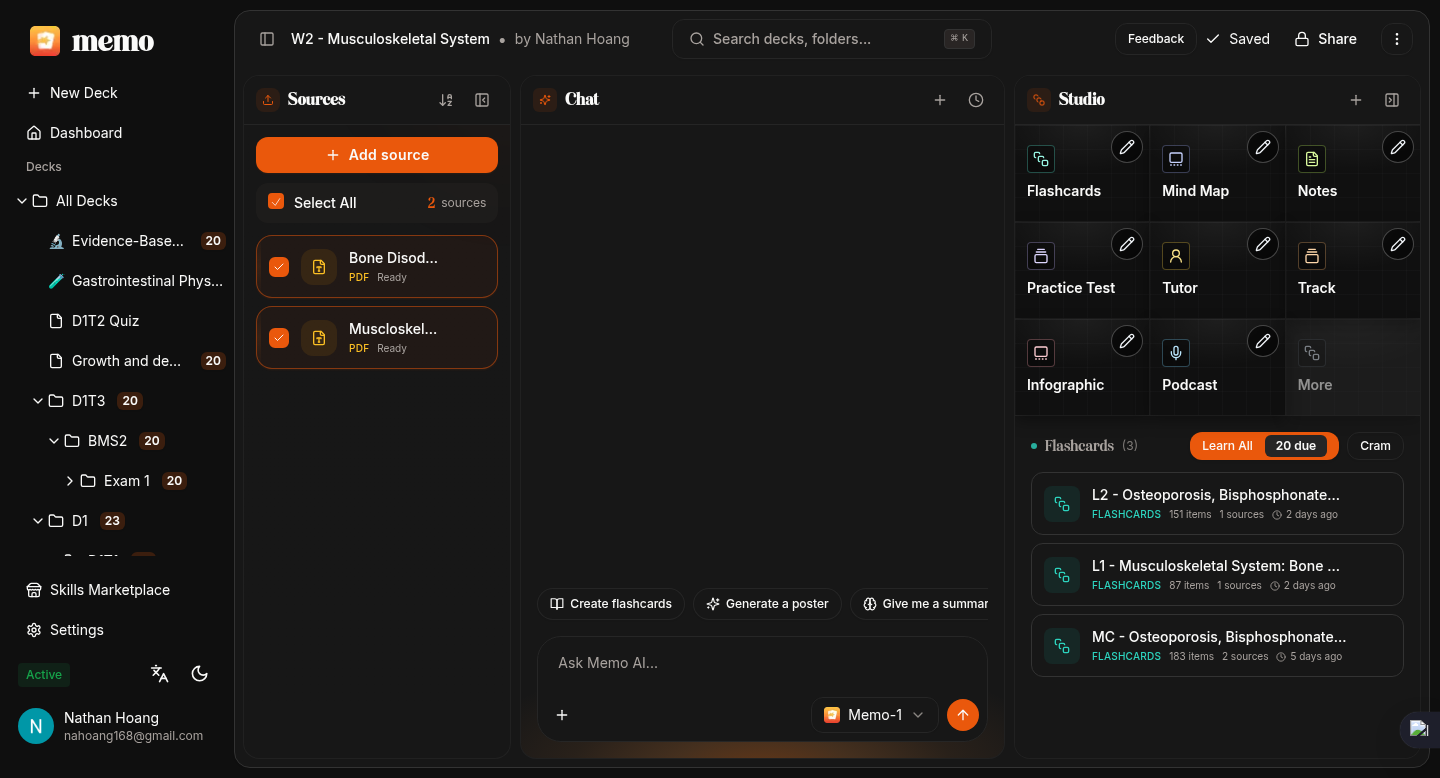Viewport: 1440px width, 778px height.
Task: Expand the Exam 1 folder
Action: [70, 481]
